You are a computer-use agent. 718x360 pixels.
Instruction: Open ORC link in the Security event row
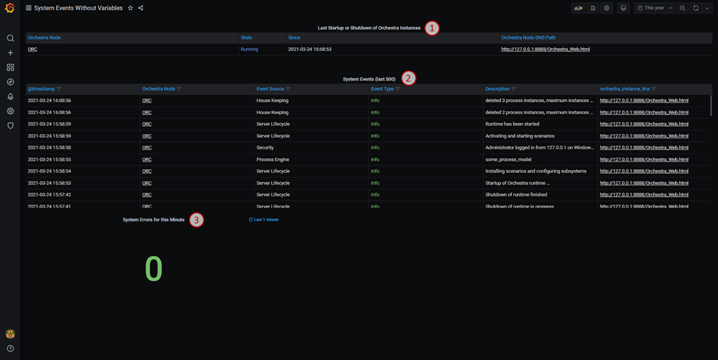(x=147, y=147)
